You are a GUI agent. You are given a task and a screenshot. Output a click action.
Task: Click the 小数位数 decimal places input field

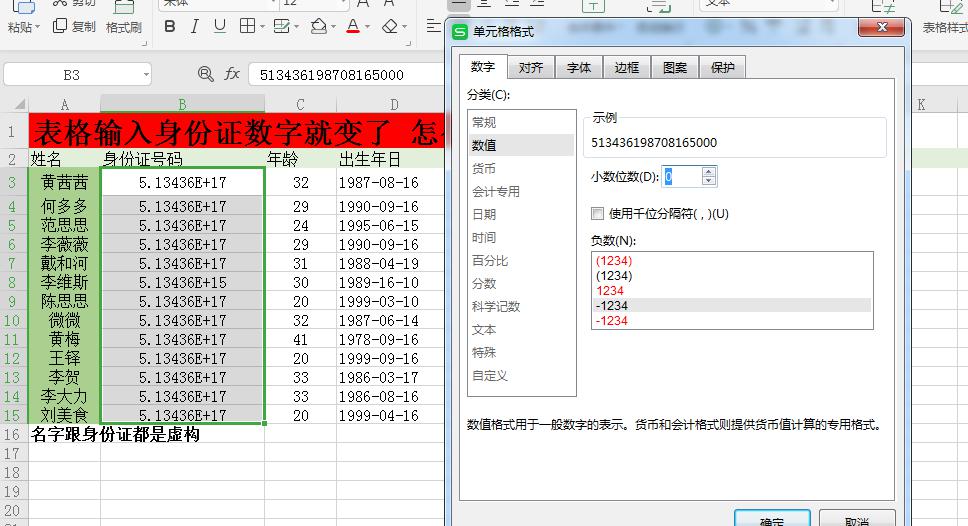click(x=682, y=177)
